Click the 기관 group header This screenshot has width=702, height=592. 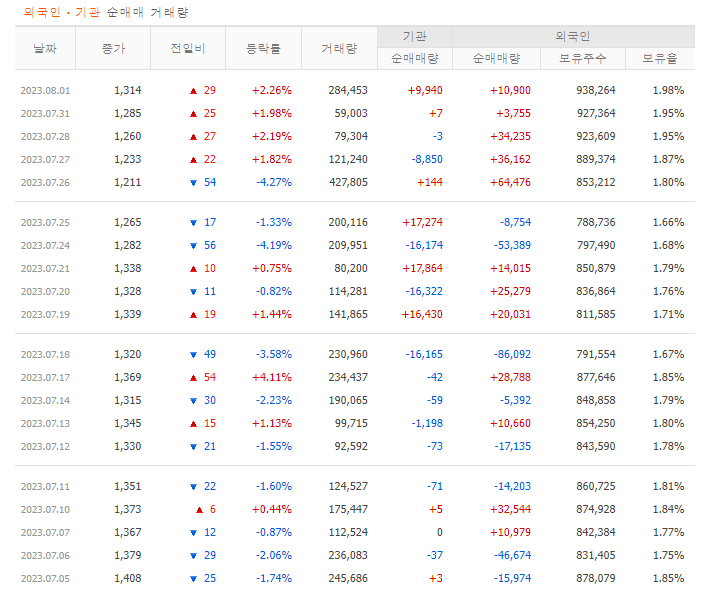(x=415, y=36)
